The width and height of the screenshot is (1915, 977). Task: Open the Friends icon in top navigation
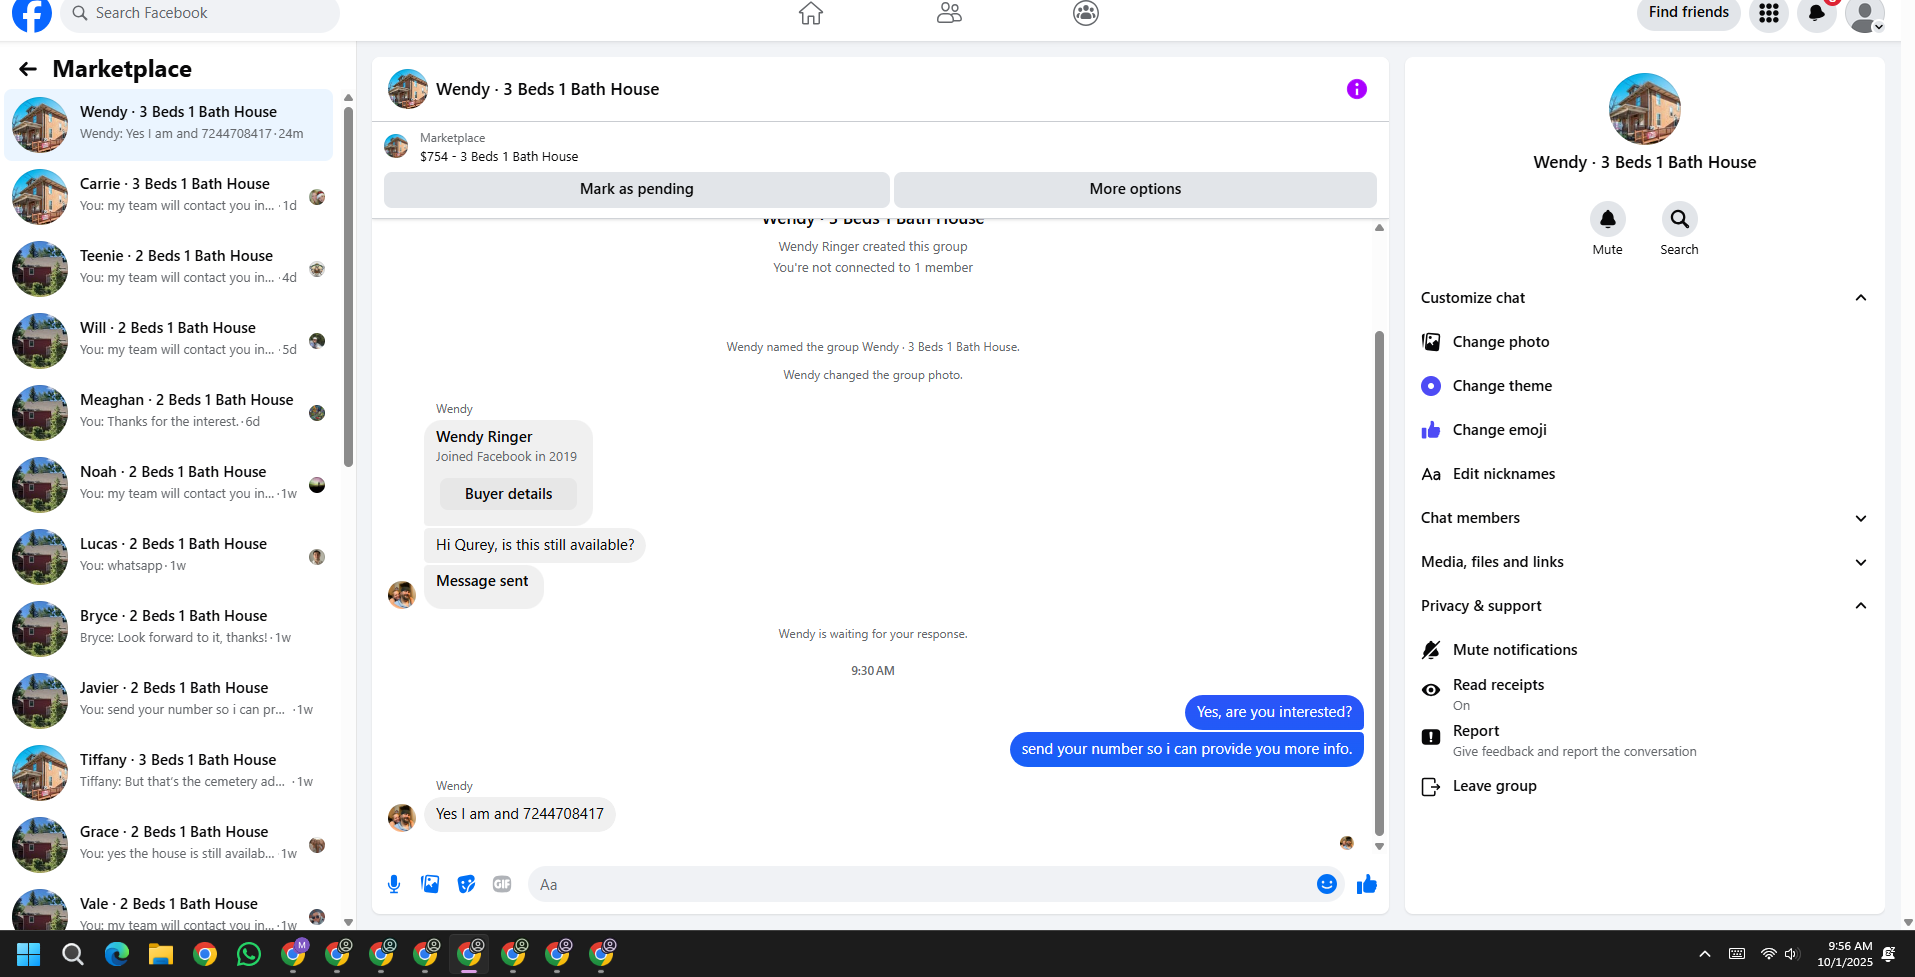[949, 13]
